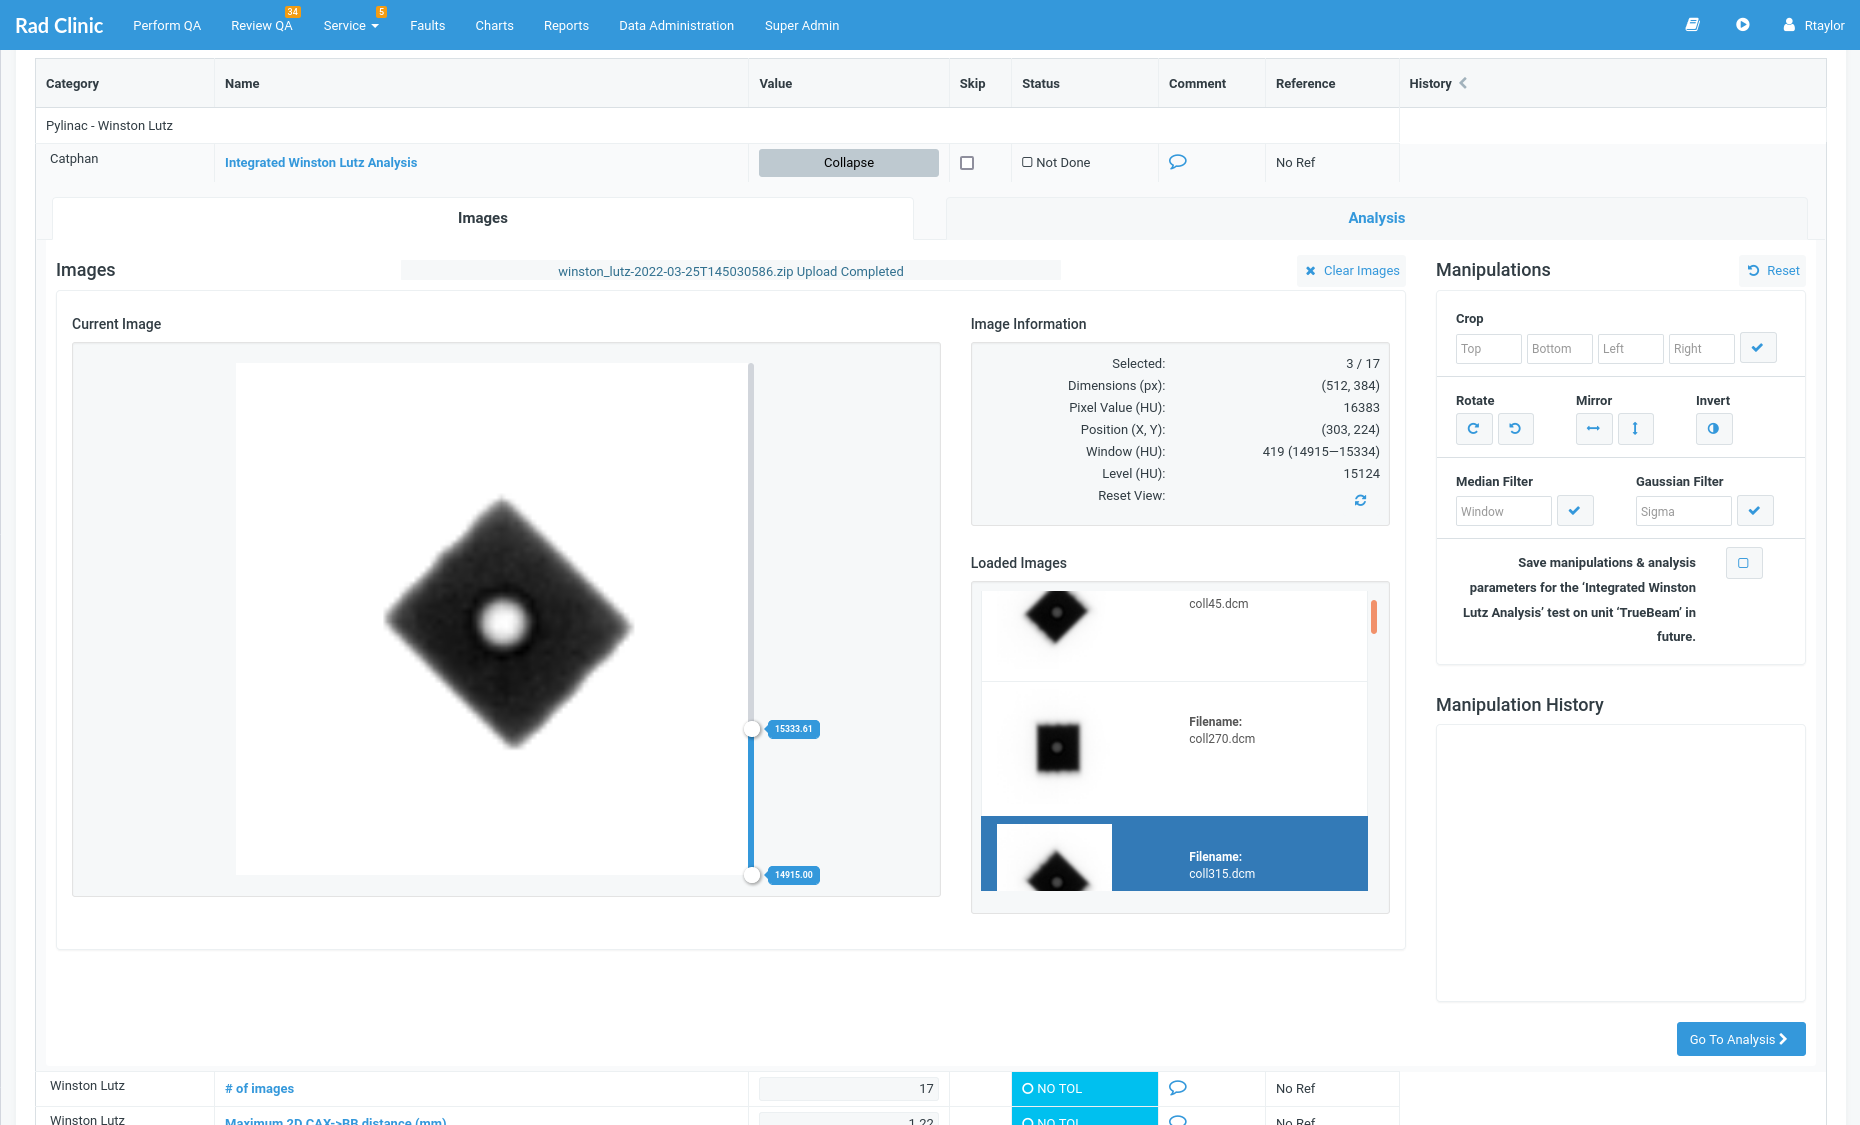Open the comment bubble for Winston Lutz analysis
Viewport: 1860px width, 1125px height.
[1177, 161]
